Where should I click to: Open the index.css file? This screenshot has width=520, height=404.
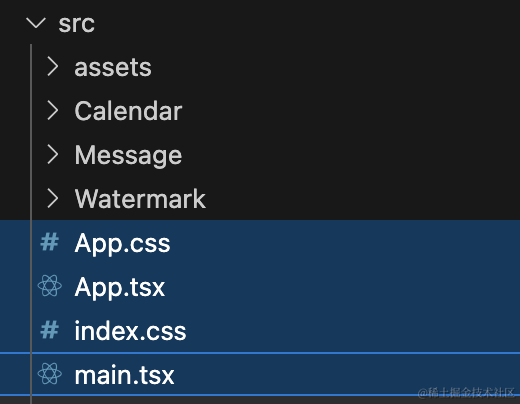point(260,330)
